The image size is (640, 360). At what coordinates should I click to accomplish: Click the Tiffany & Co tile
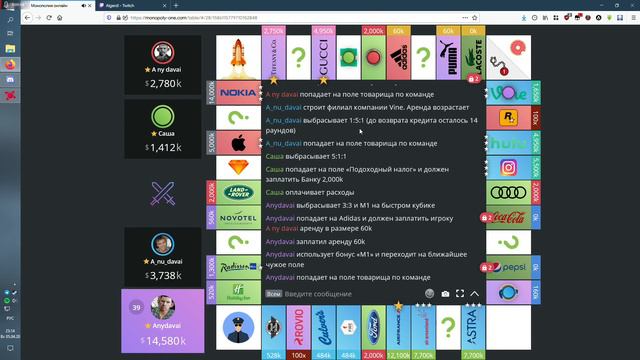pos(273,57)
